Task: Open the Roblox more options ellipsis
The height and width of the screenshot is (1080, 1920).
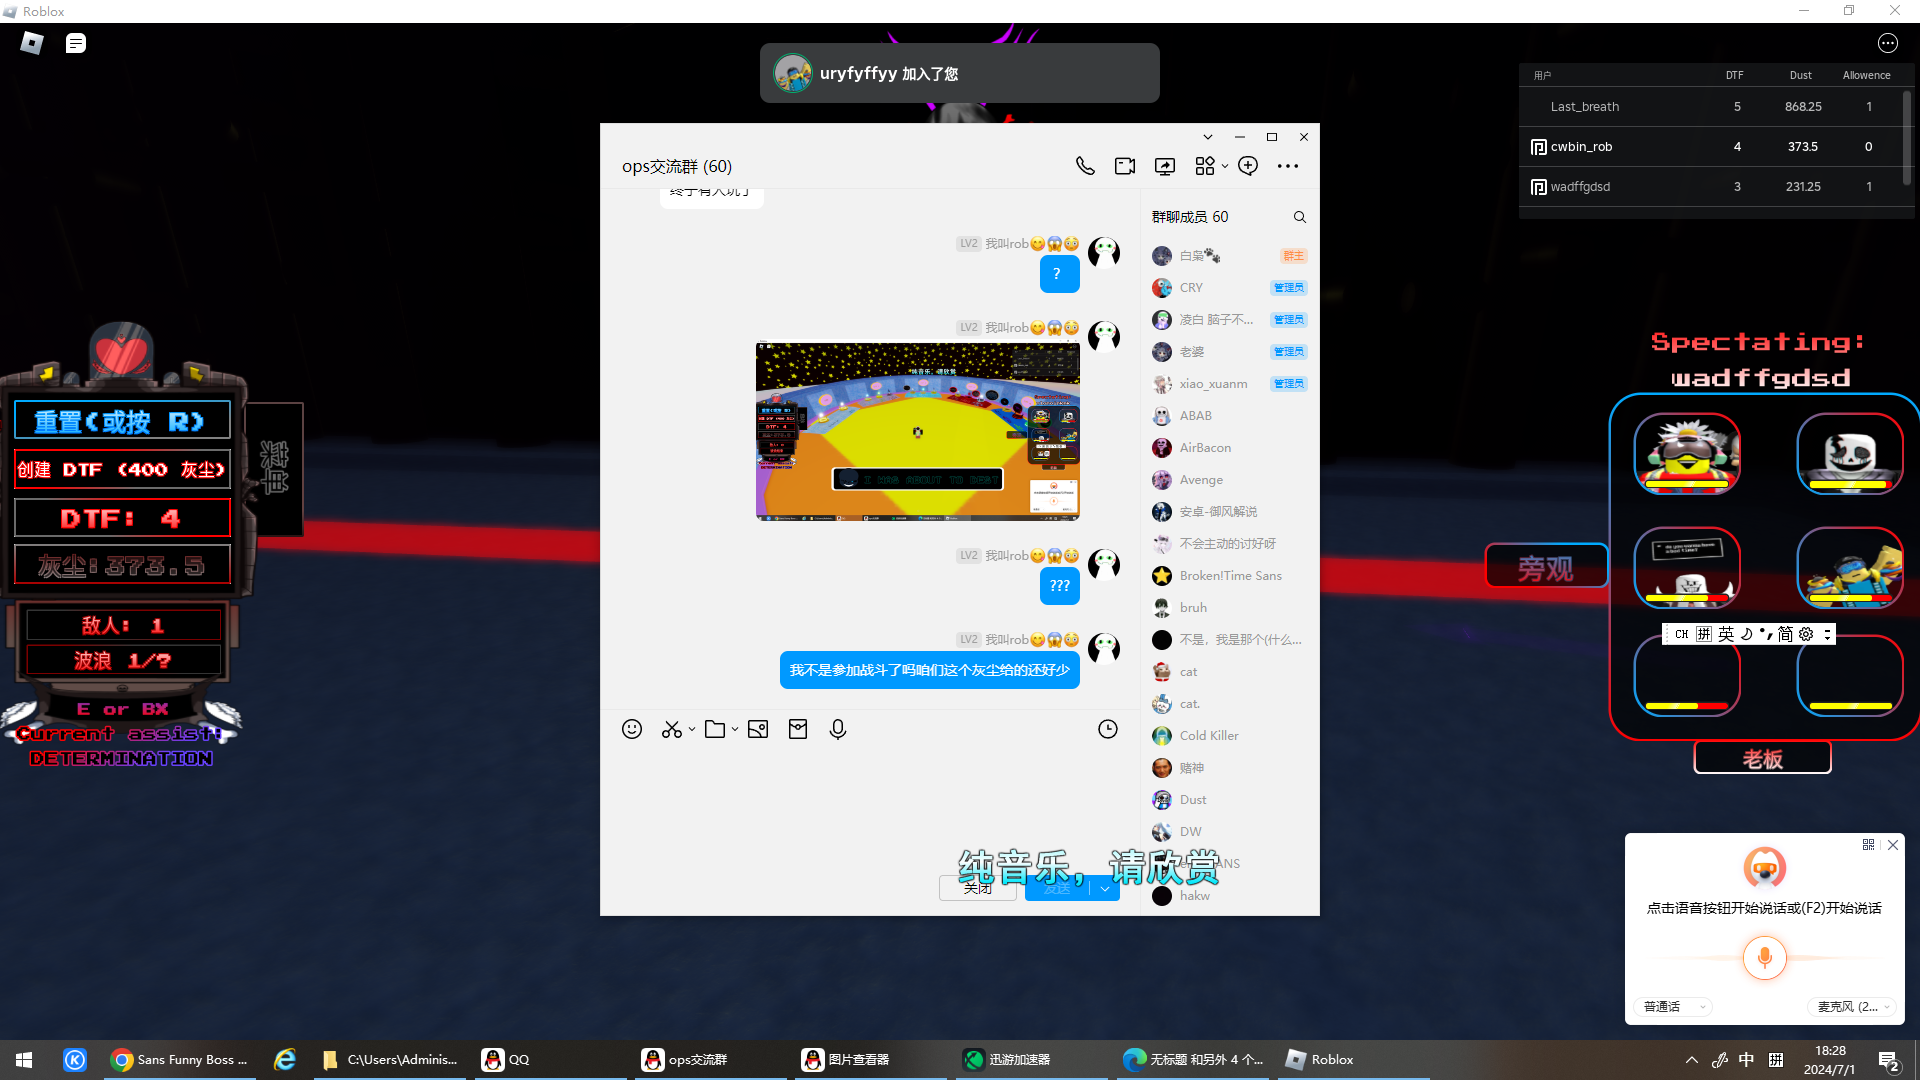Action: click(1888, 43)
